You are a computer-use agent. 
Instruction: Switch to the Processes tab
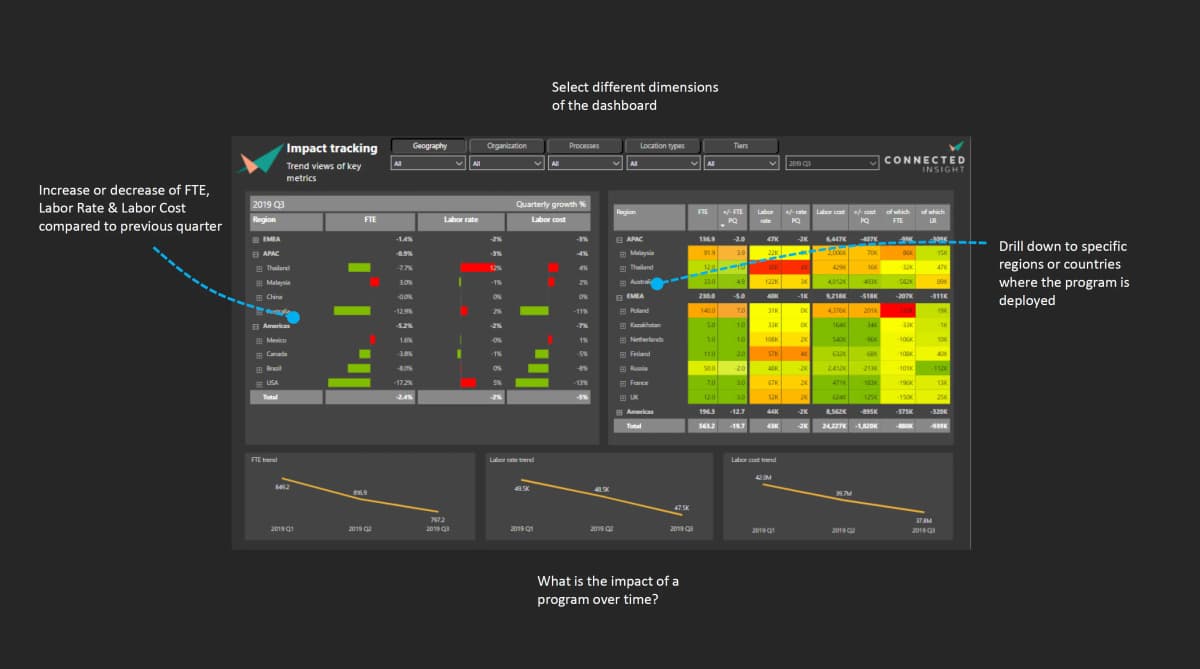point(584,146)
